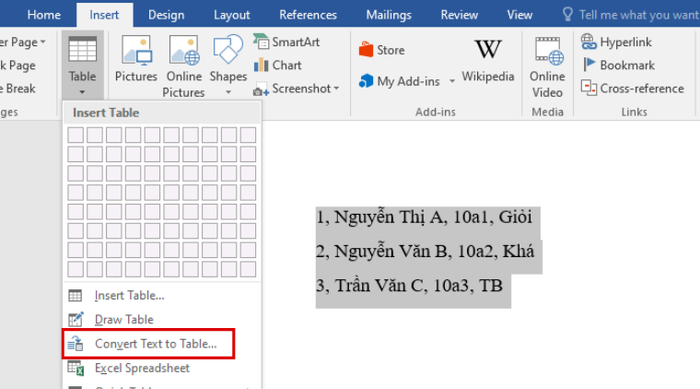Insert an Online Video
This screenshot has height=389, width=700.
point(547,67)
